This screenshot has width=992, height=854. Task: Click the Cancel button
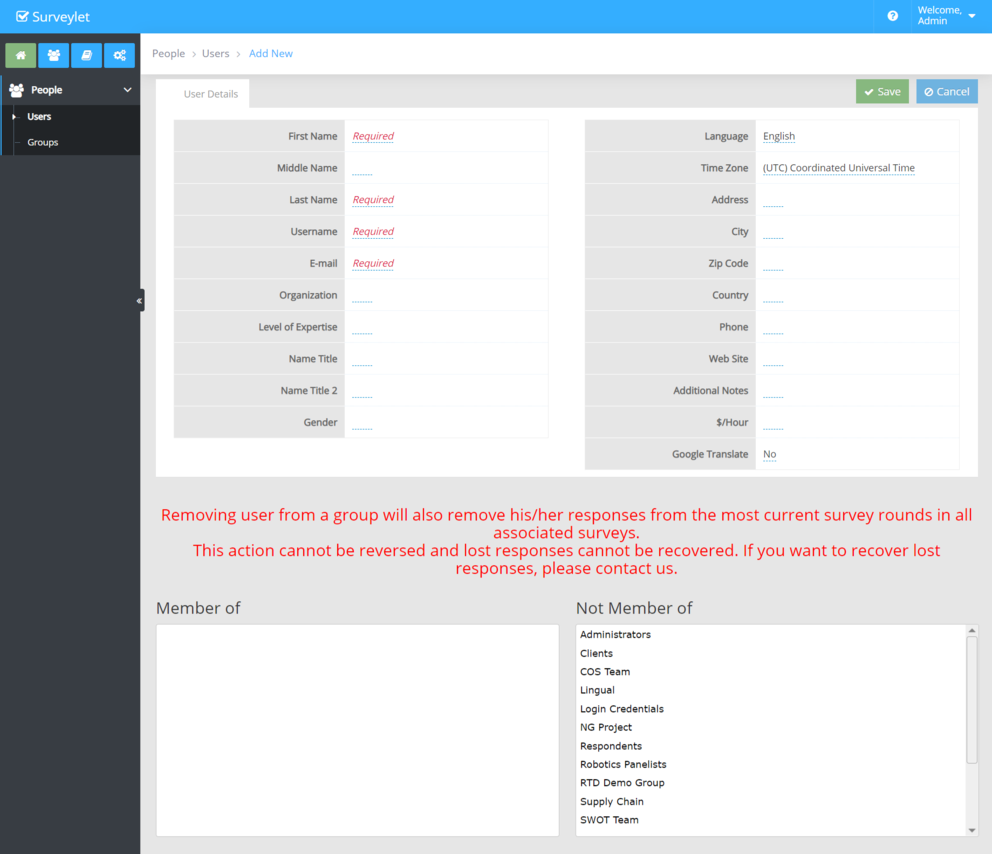pos(946,91)
